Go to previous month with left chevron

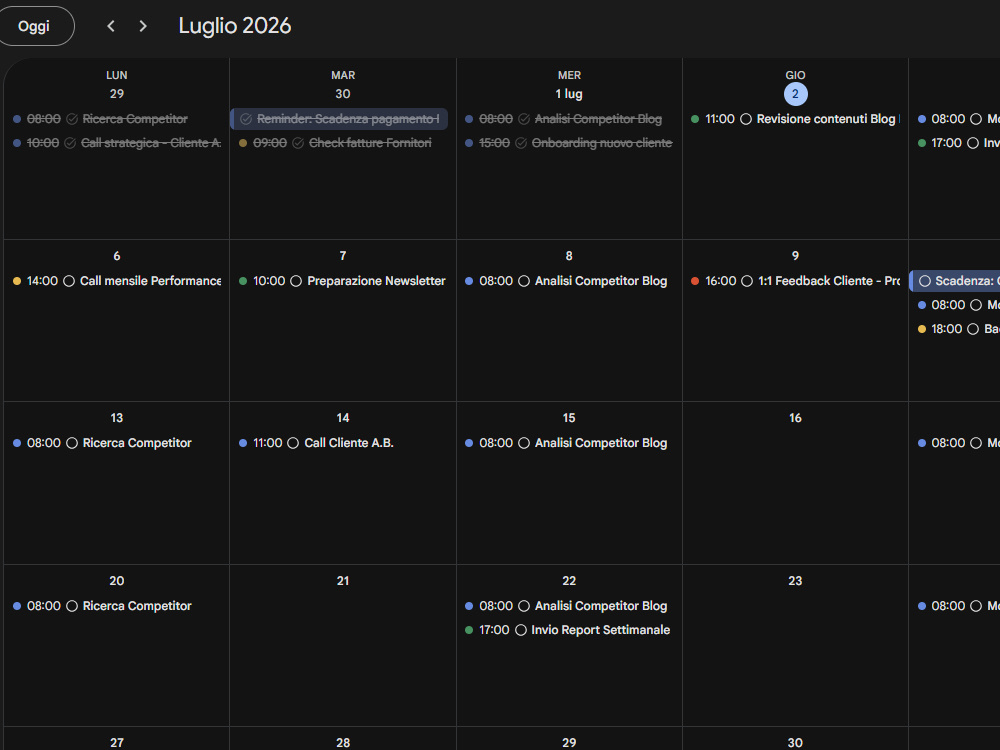pos(111,26)
